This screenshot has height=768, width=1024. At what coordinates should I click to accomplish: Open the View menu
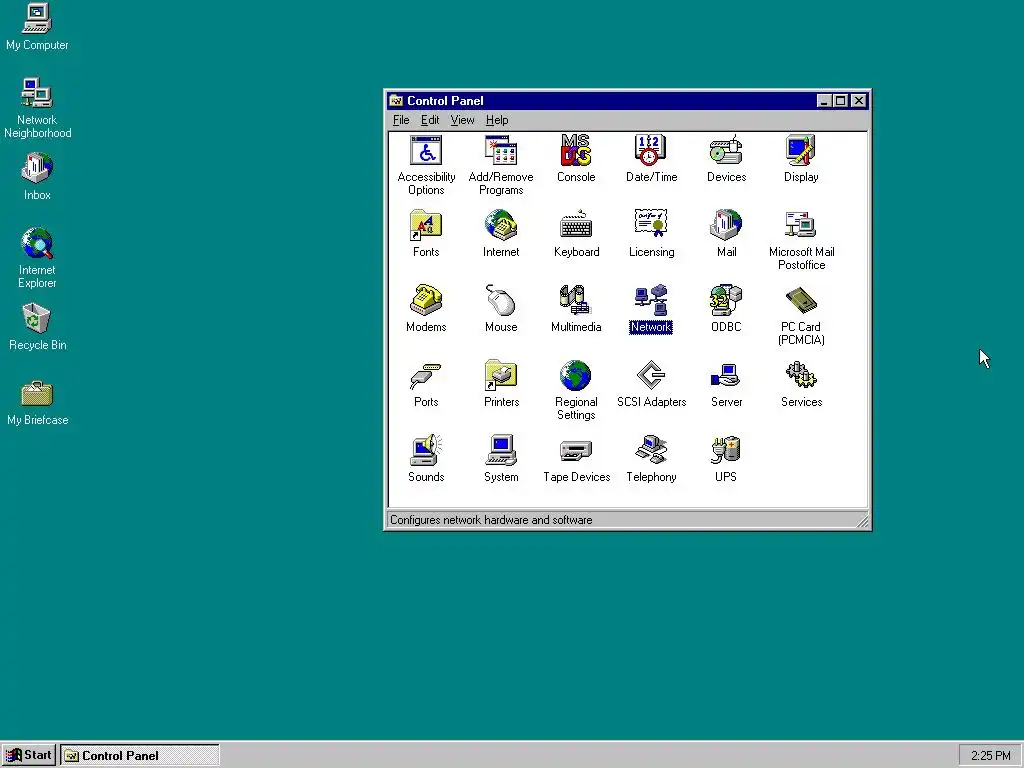pyautogui.click(x=462, y=120)
